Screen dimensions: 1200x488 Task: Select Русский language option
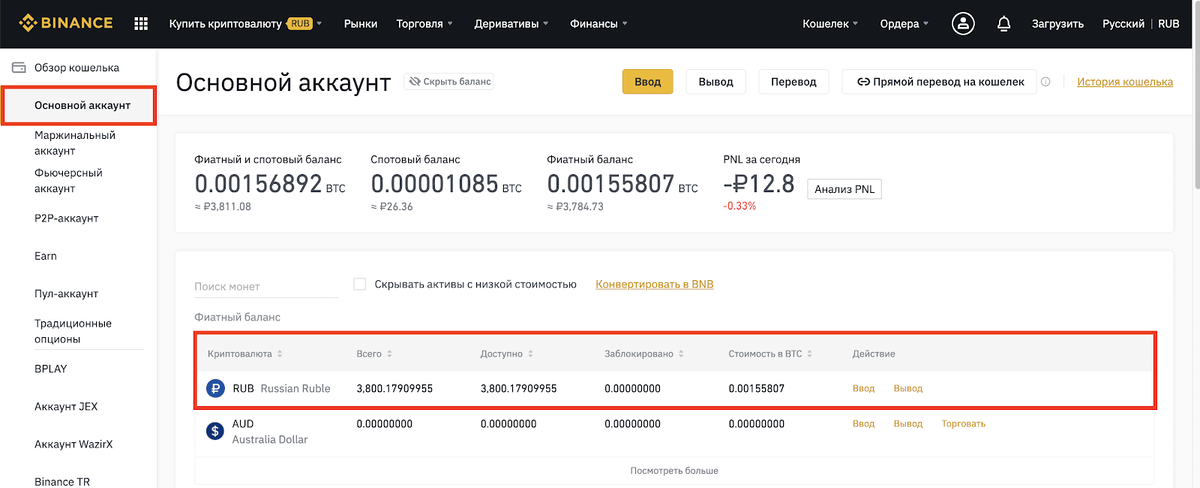coord(1124,23)
